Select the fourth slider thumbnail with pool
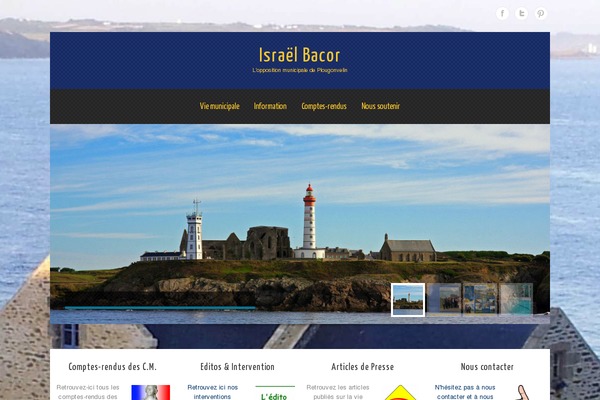The image size is (600, 400). pyautogui.click(x=516, y=299)
